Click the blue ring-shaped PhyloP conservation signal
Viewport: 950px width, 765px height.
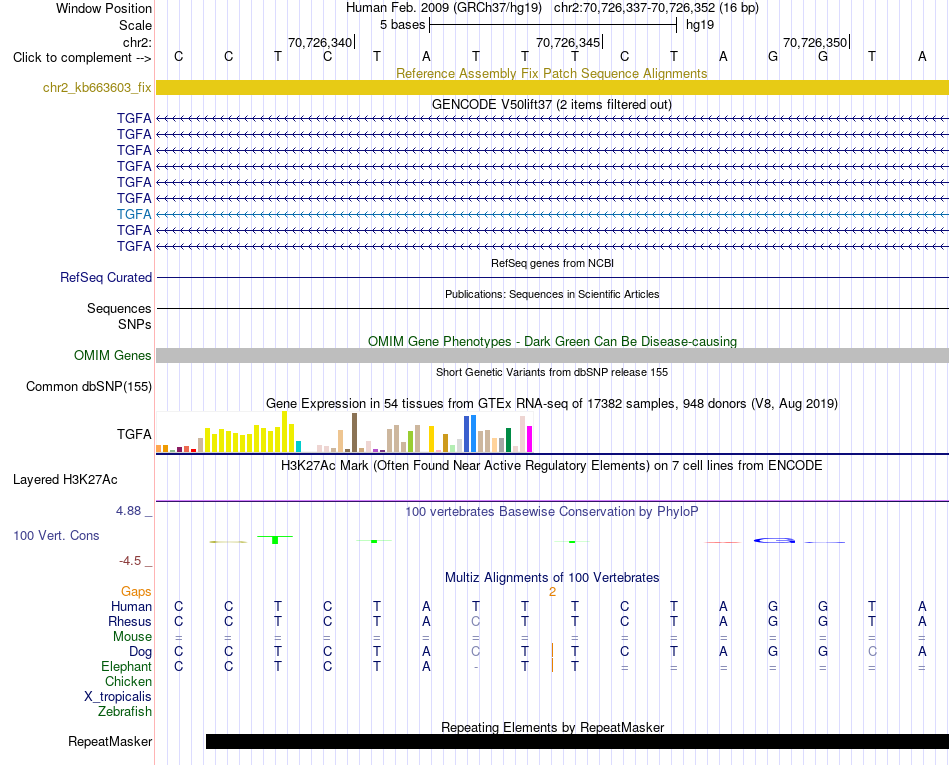click(x=774, y=540)
